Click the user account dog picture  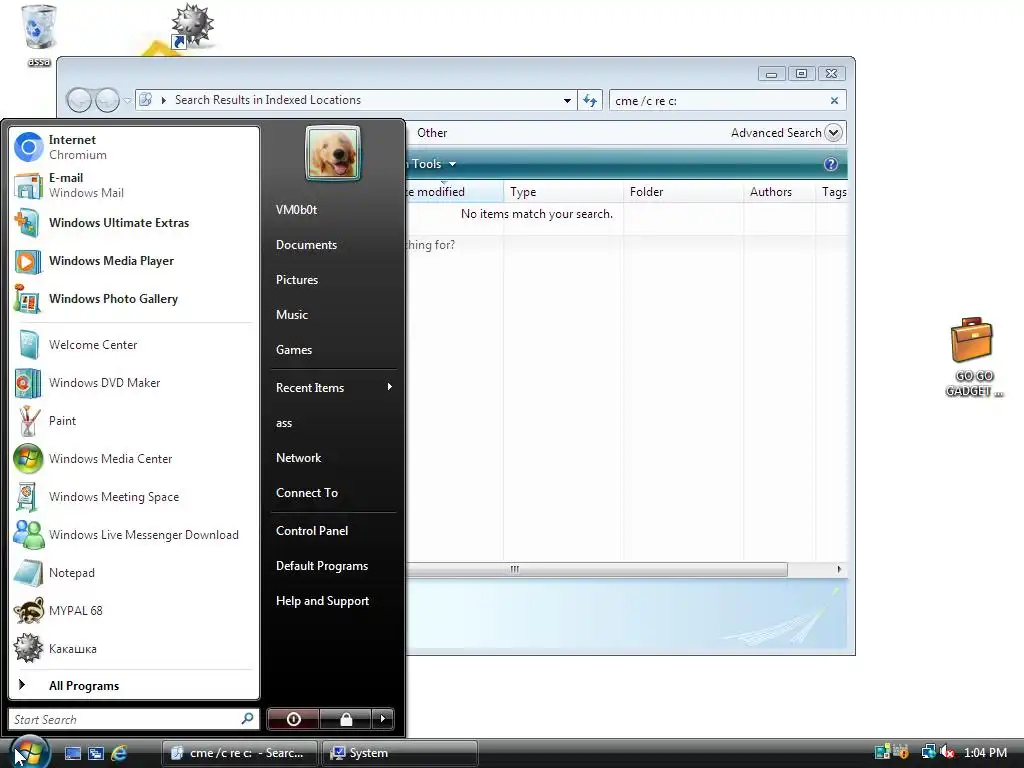(332, 153)
